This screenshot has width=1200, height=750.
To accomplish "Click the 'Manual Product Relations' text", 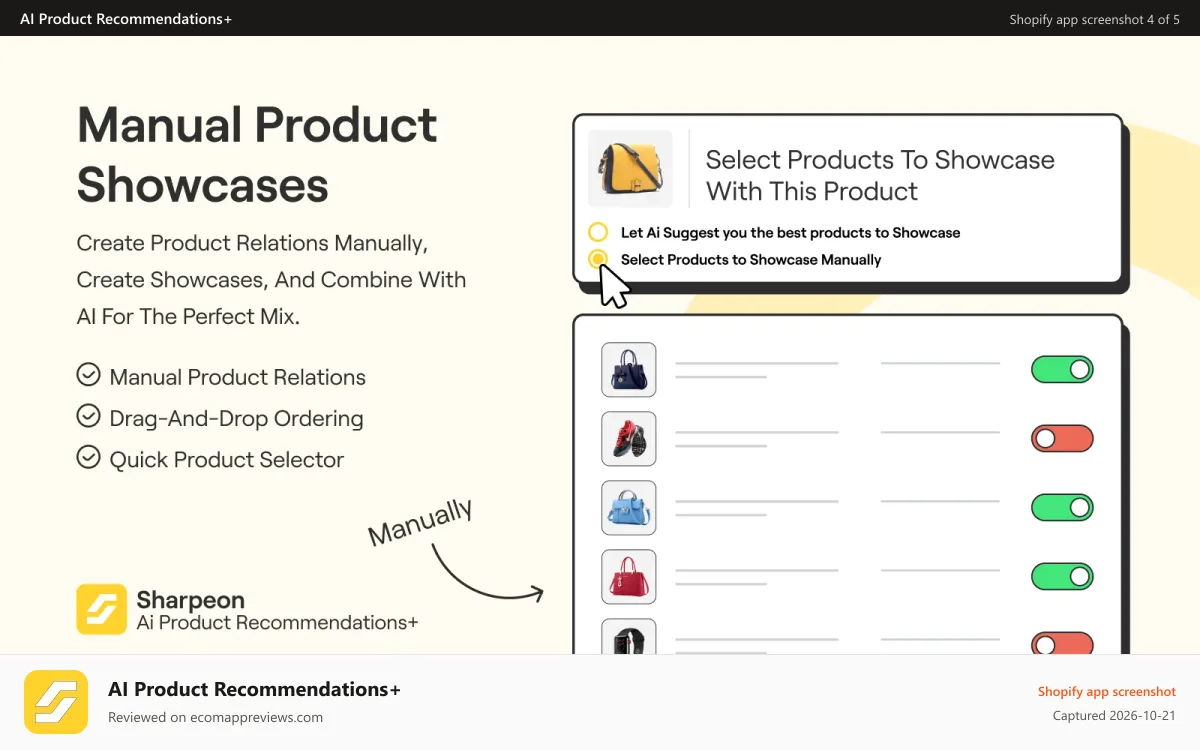I will click(x=238, y=377).
